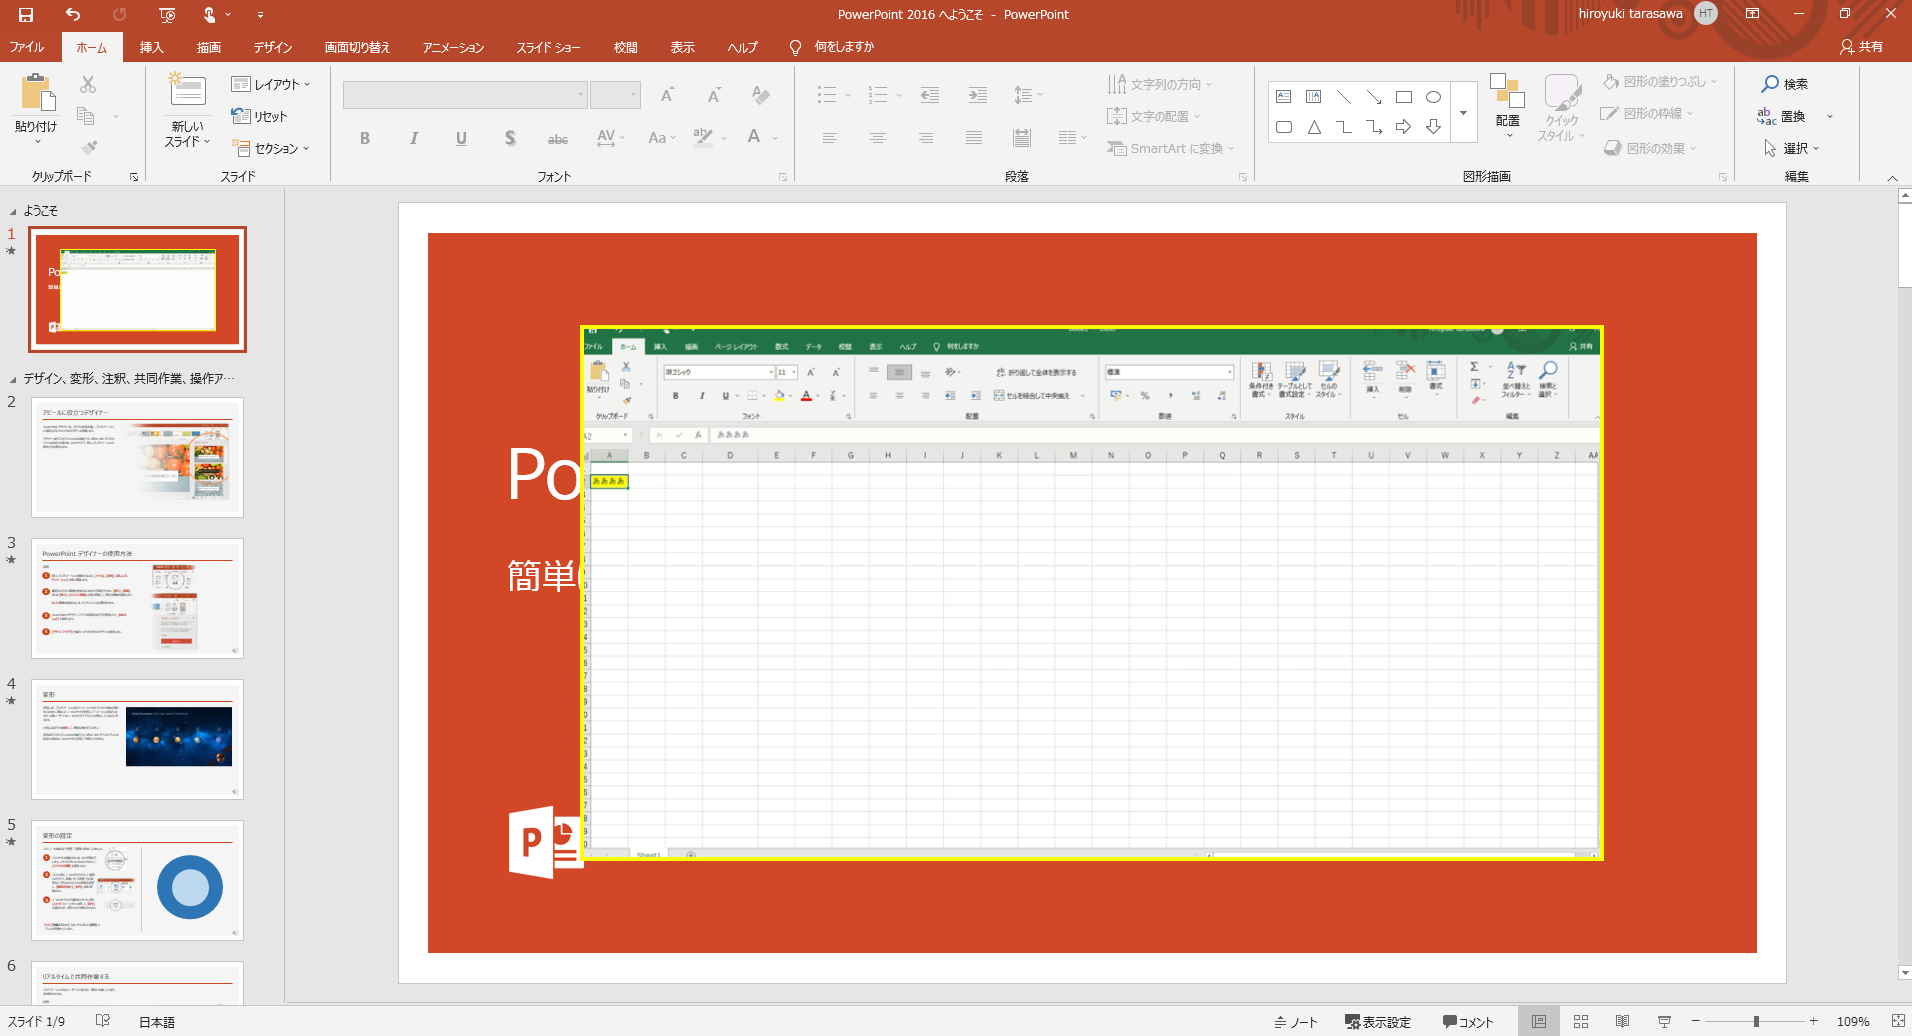This screenshot has width=1912, height=1036.
Task: Open Section (セクション) dropdown
Action: (271, 148)
